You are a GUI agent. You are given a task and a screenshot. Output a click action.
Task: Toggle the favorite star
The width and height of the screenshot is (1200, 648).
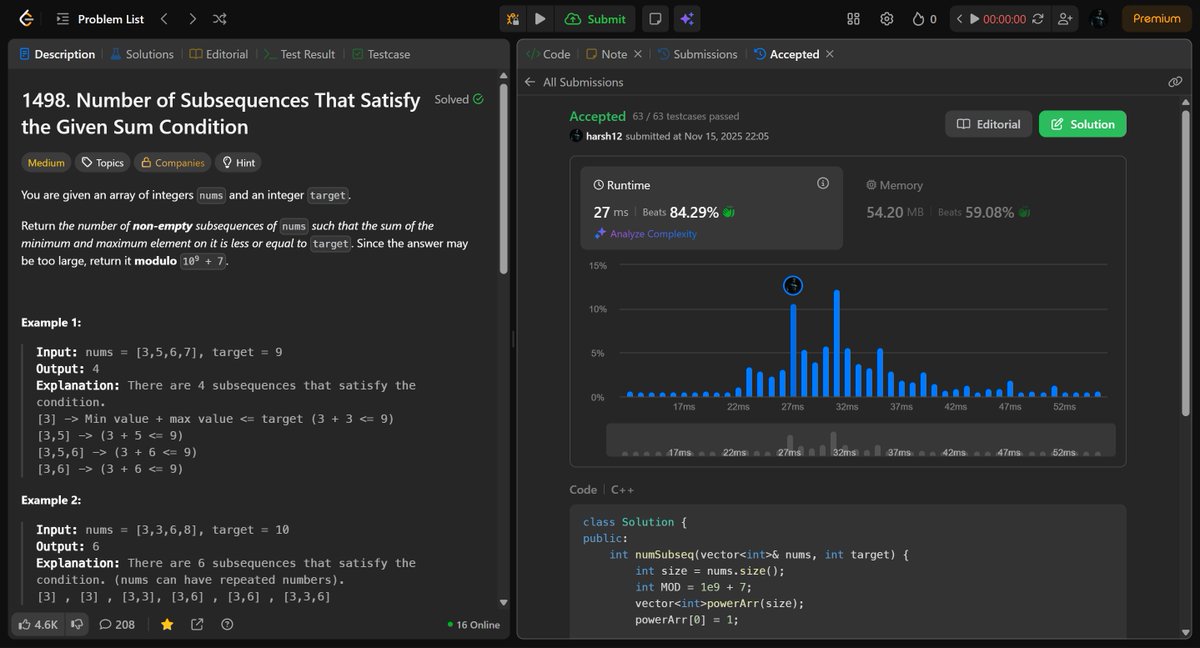(167, 624)
